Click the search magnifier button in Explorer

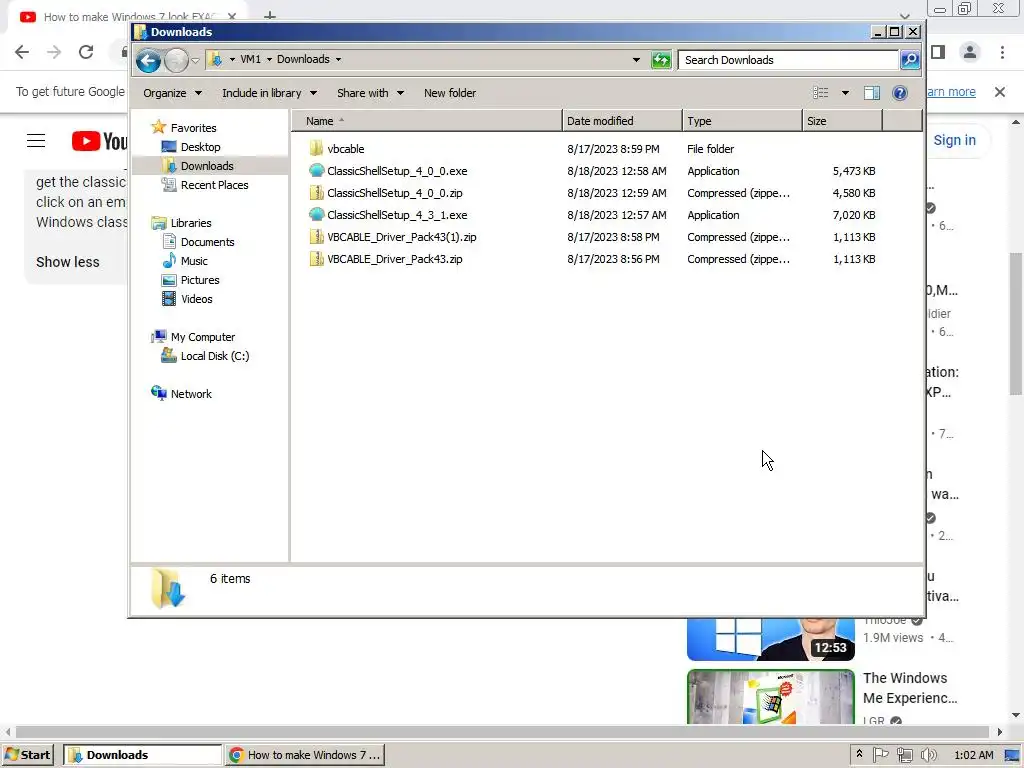(x=910, y=60)
